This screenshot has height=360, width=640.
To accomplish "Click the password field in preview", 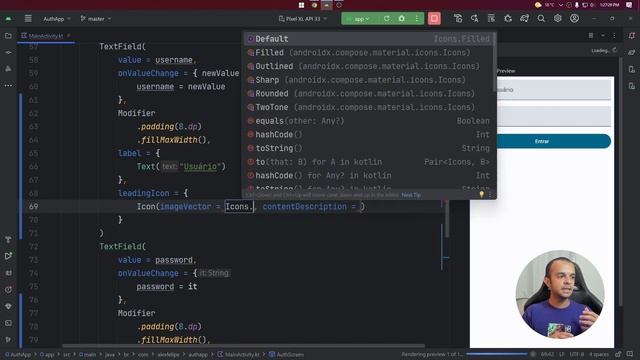I will [553, 116].
